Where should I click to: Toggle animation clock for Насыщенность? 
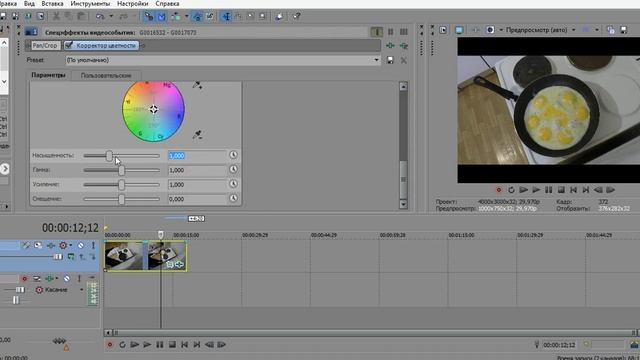(x=233, y=155)
